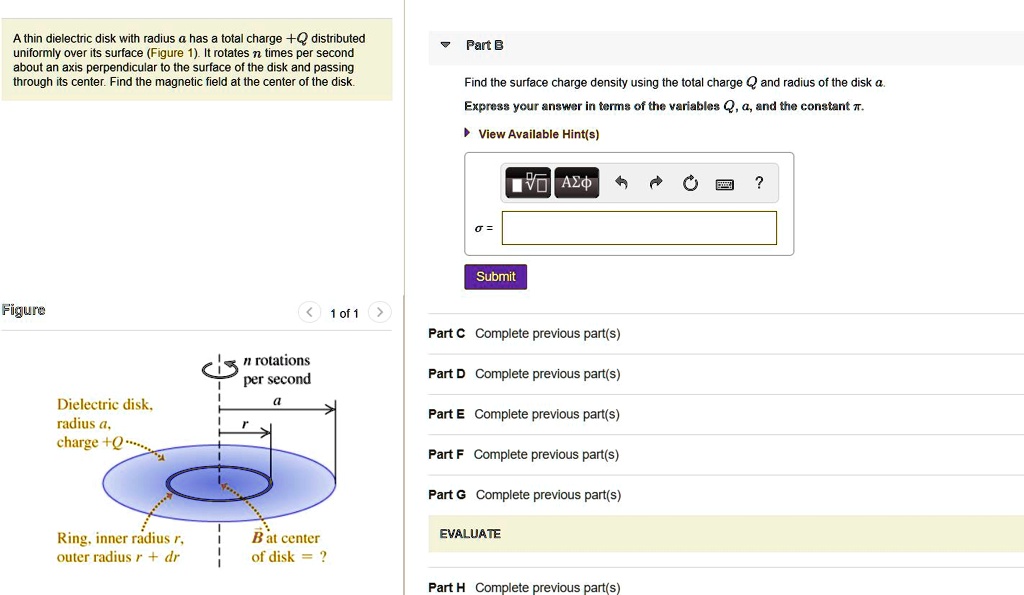1024x595 pixels.
Task: Expand View Available Hint(s)
Action: [x=537, y=133]
